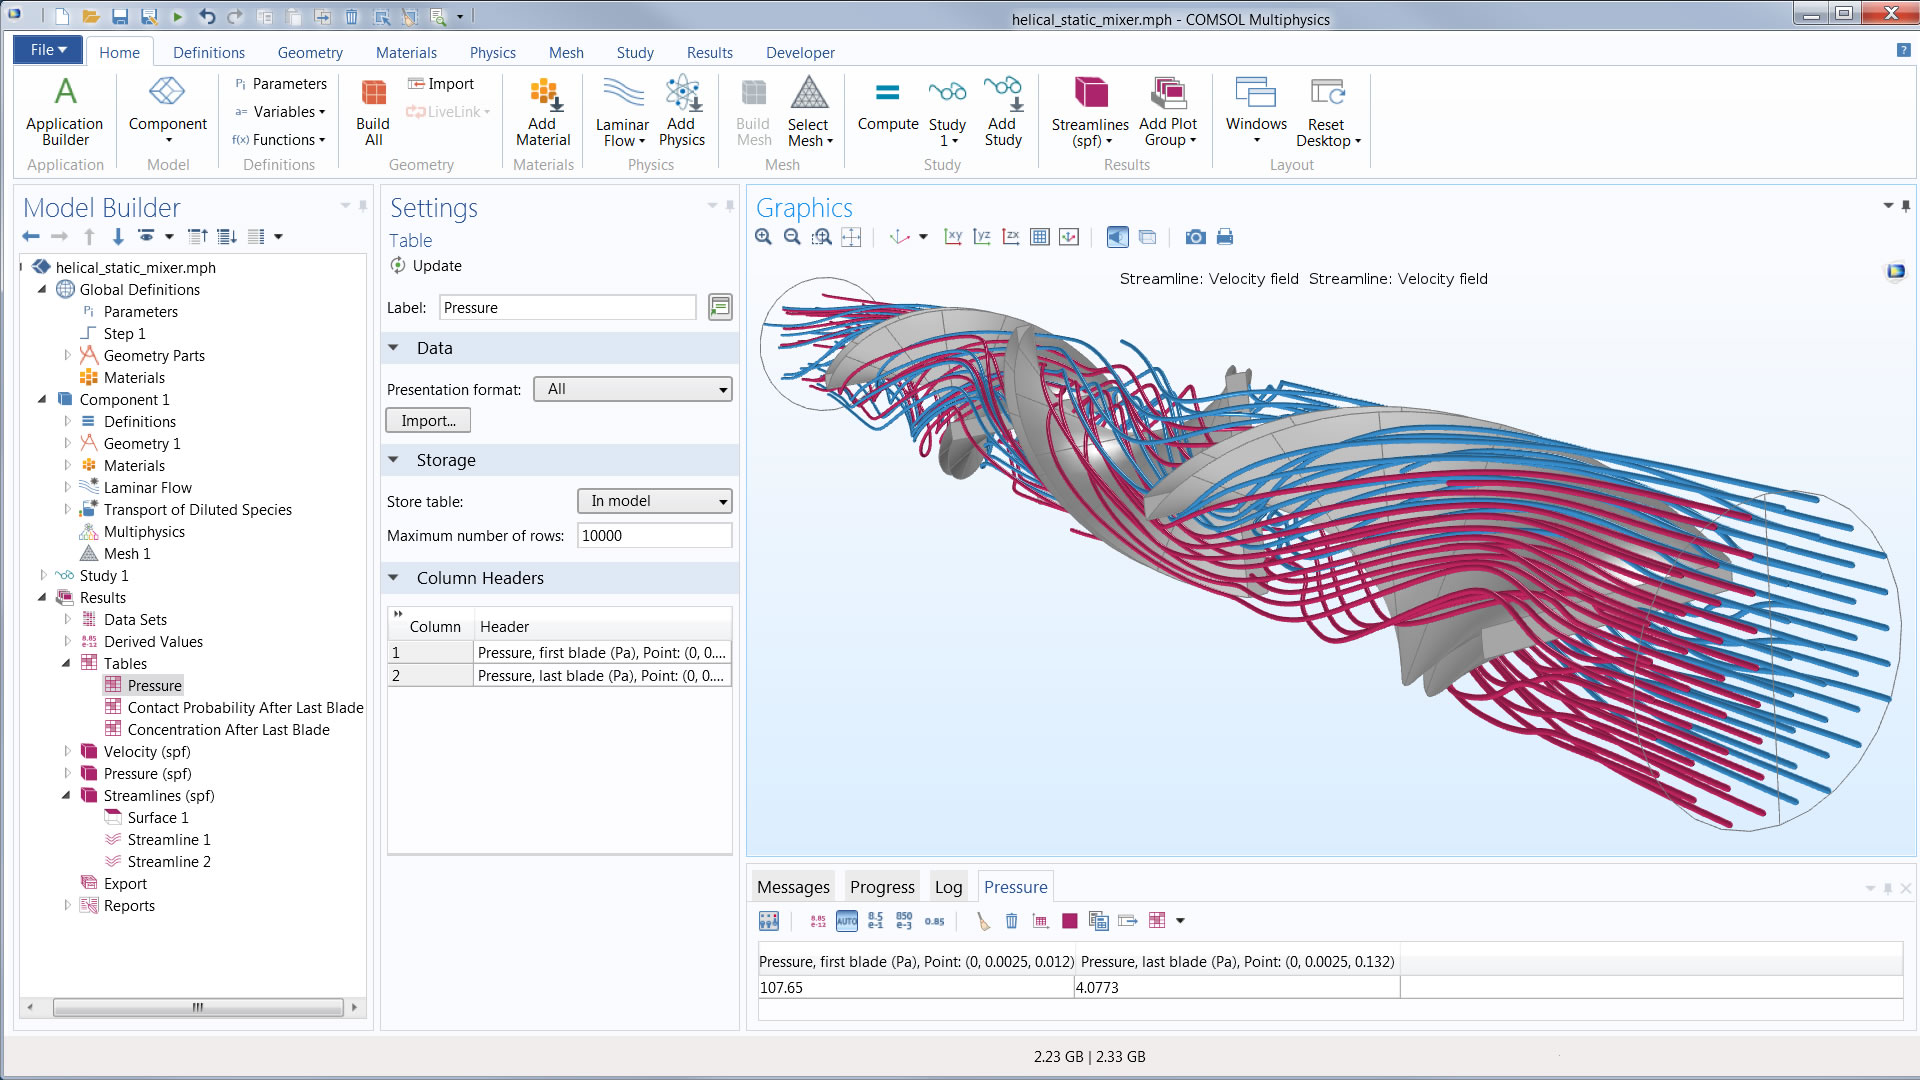The width and height of the screenshot is (1920, 1080).
Task: Open the Definitions ribbon tab
Action: click(x=208, y=53)
